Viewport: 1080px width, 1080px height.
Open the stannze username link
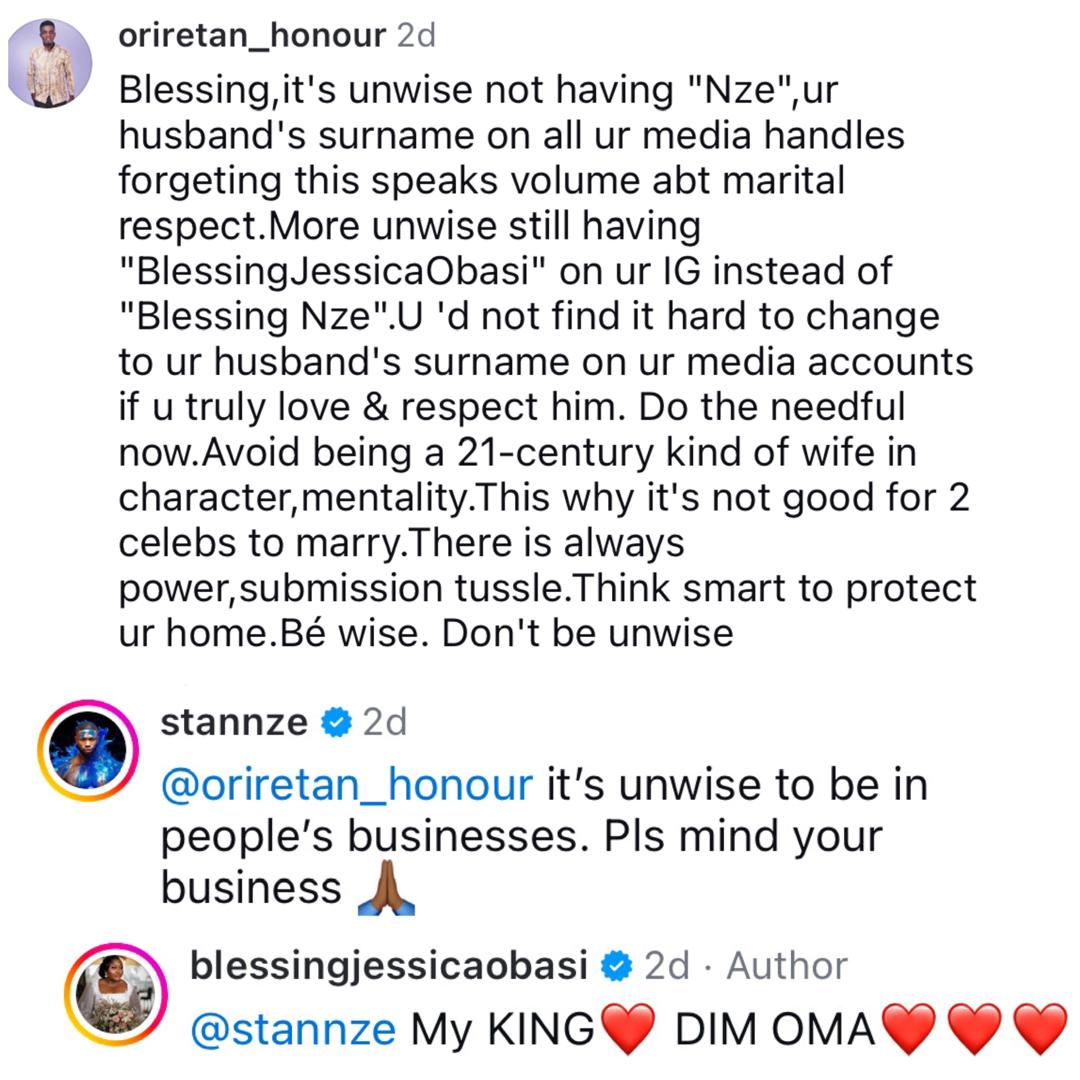coord(233,721)
